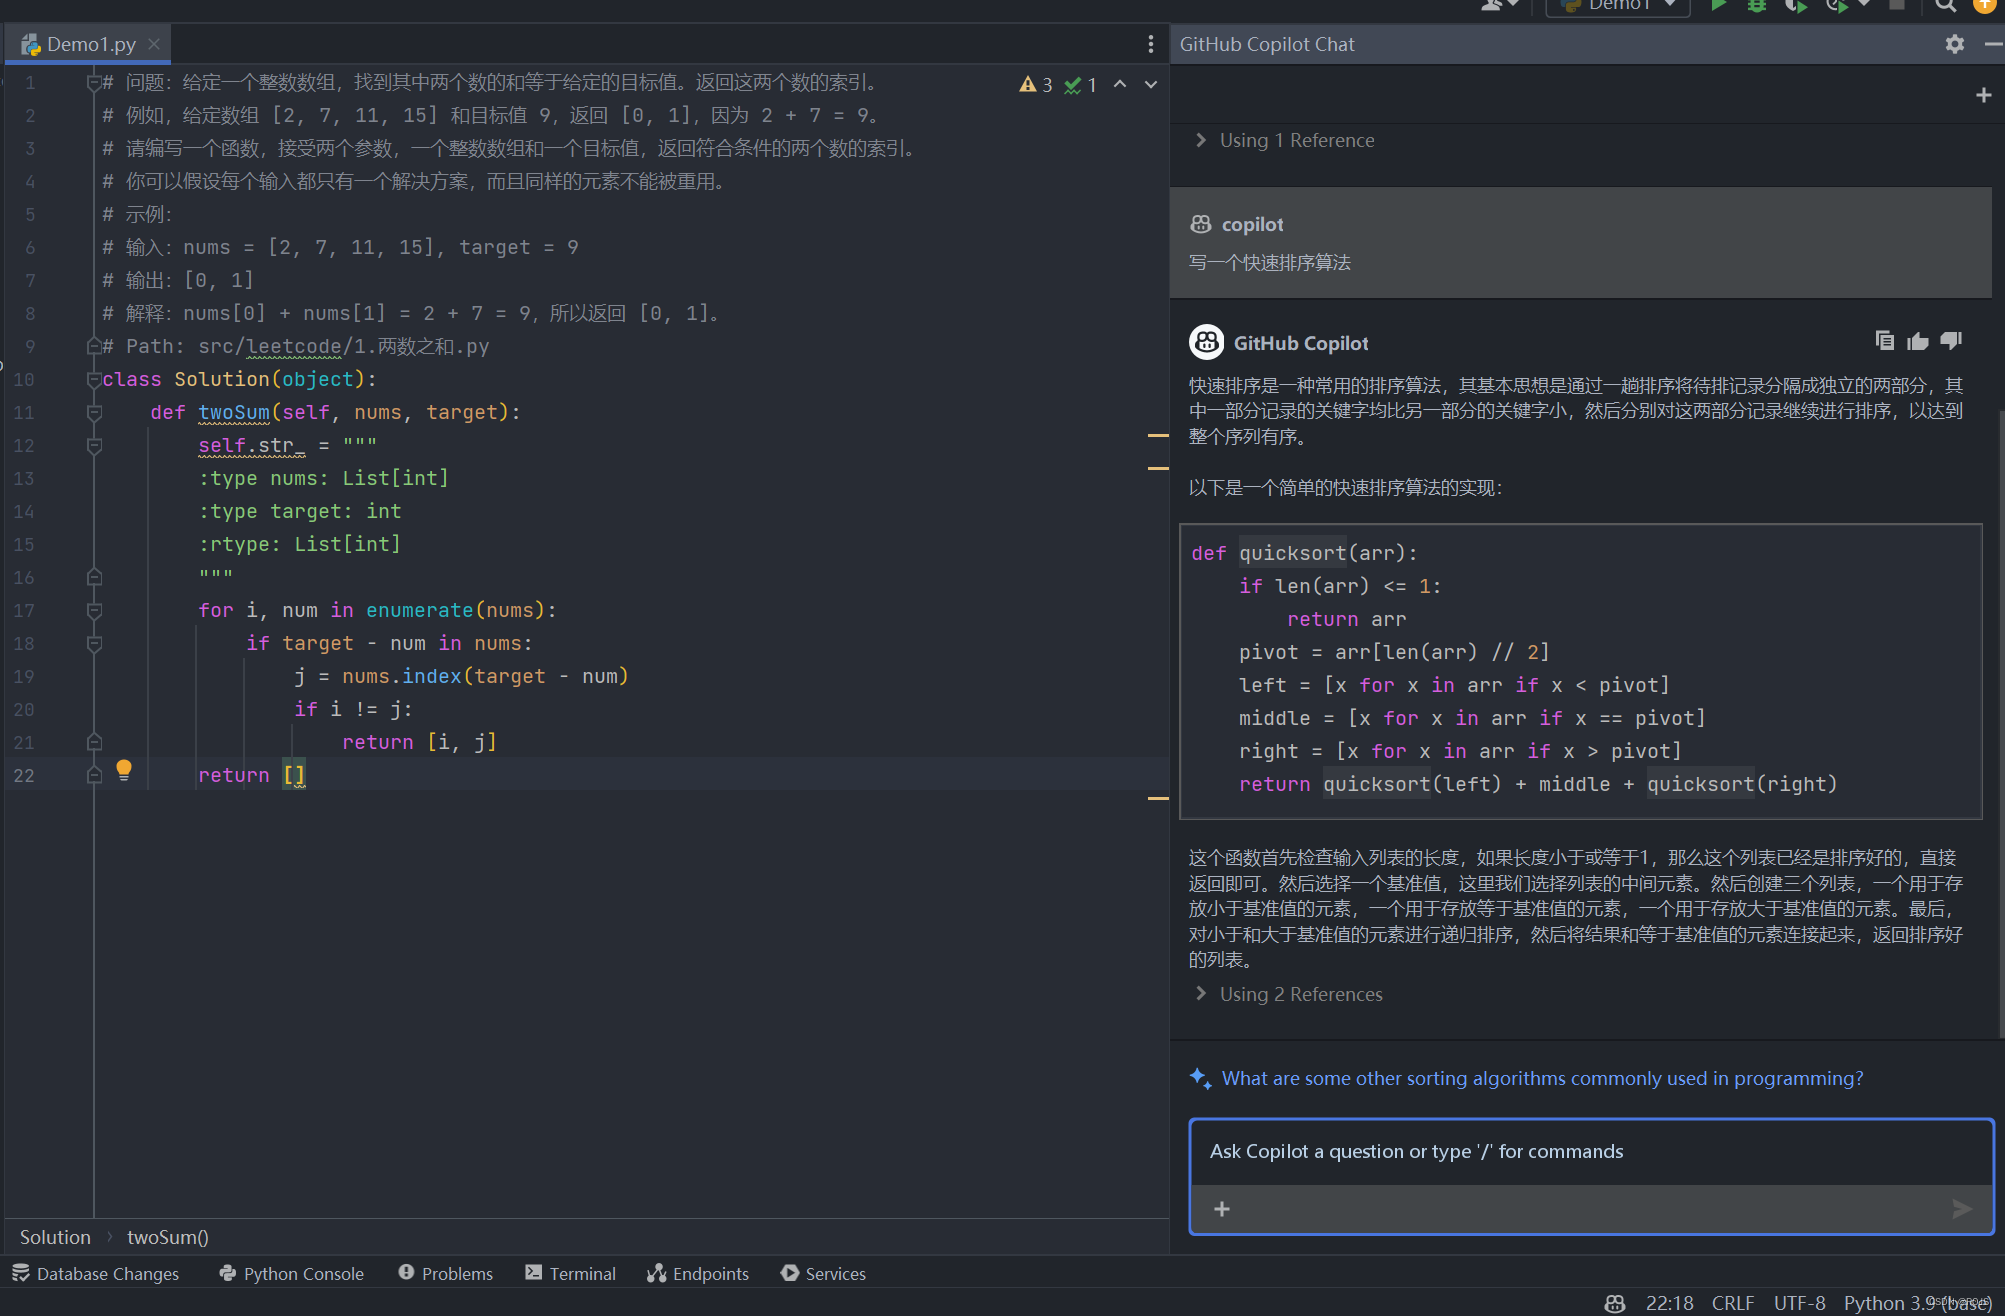The image size is (2005, 1316).
Task: Open the Database Changes tool window
Action: [96, 1273]
